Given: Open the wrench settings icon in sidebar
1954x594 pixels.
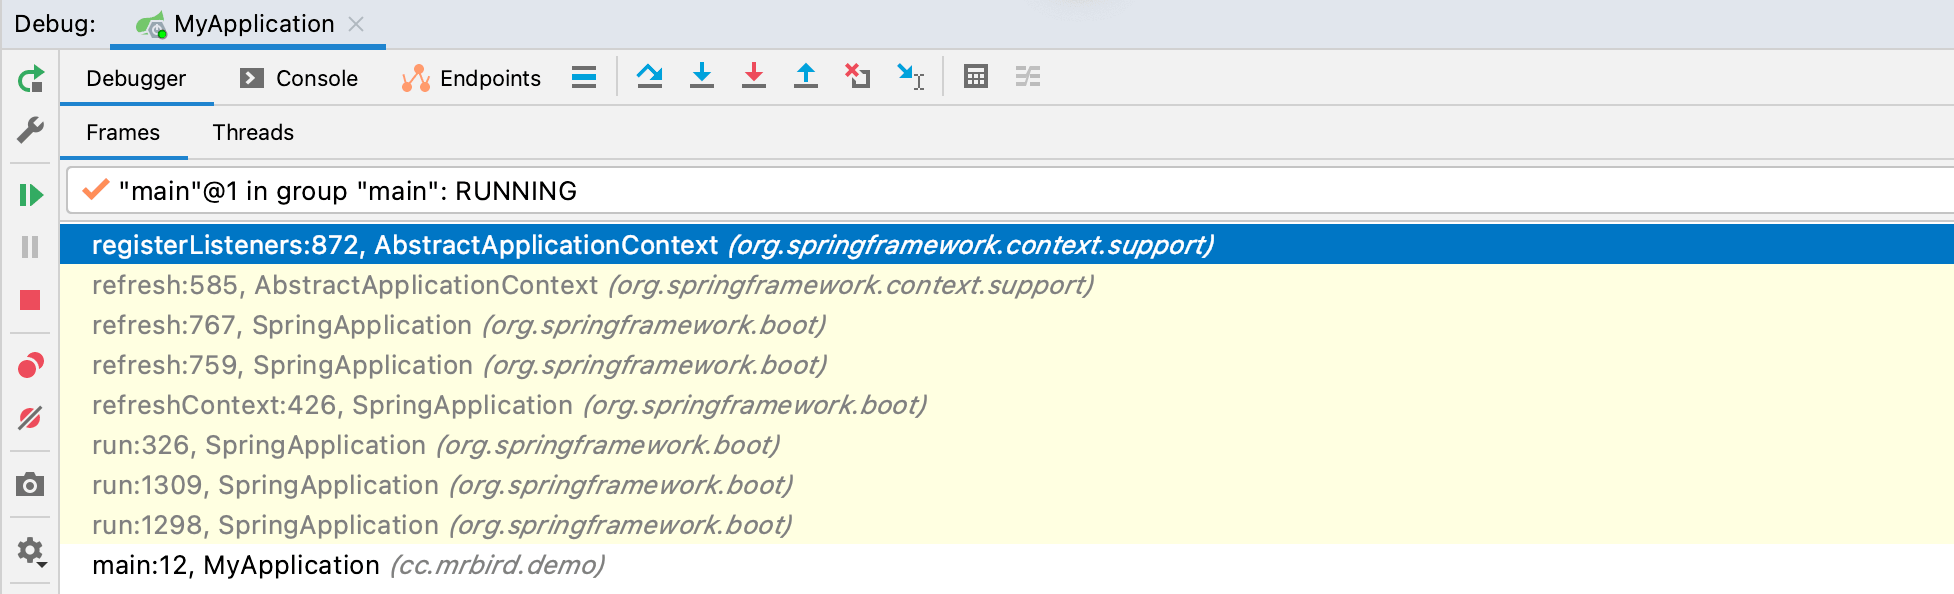Looking at the screenshot, I should pos(31,130).
